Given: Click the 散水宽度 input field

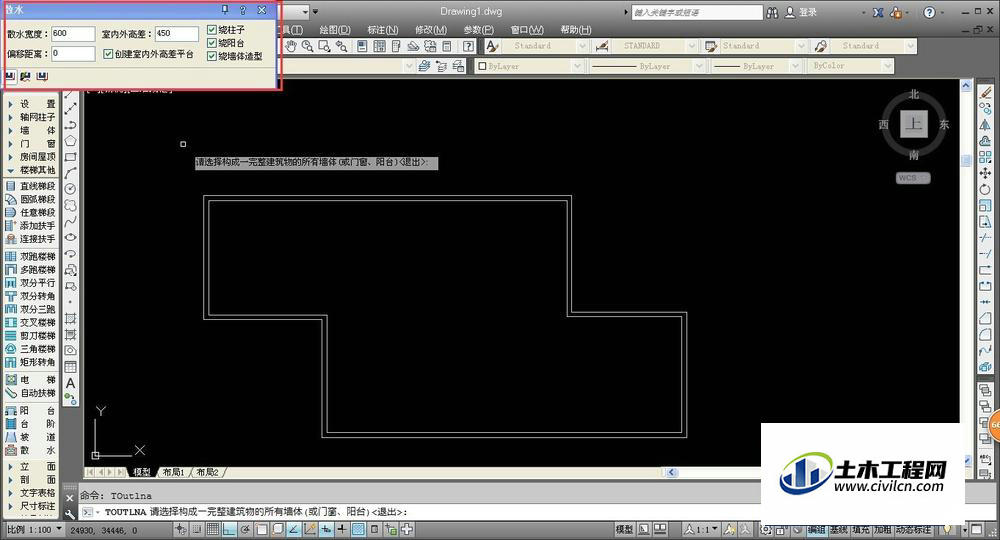Looking at the screenshot, I should [x=73, y=33].
